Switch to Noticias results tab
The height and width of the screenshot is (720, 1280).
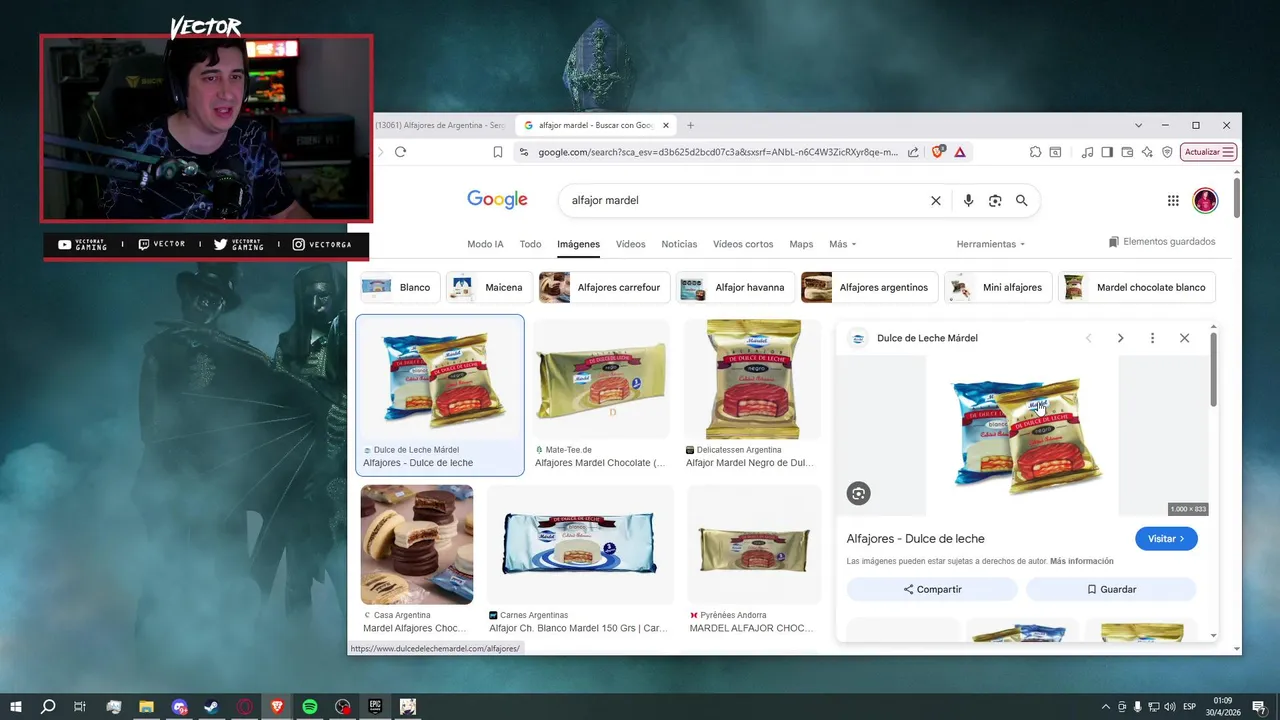coord(679,244)
